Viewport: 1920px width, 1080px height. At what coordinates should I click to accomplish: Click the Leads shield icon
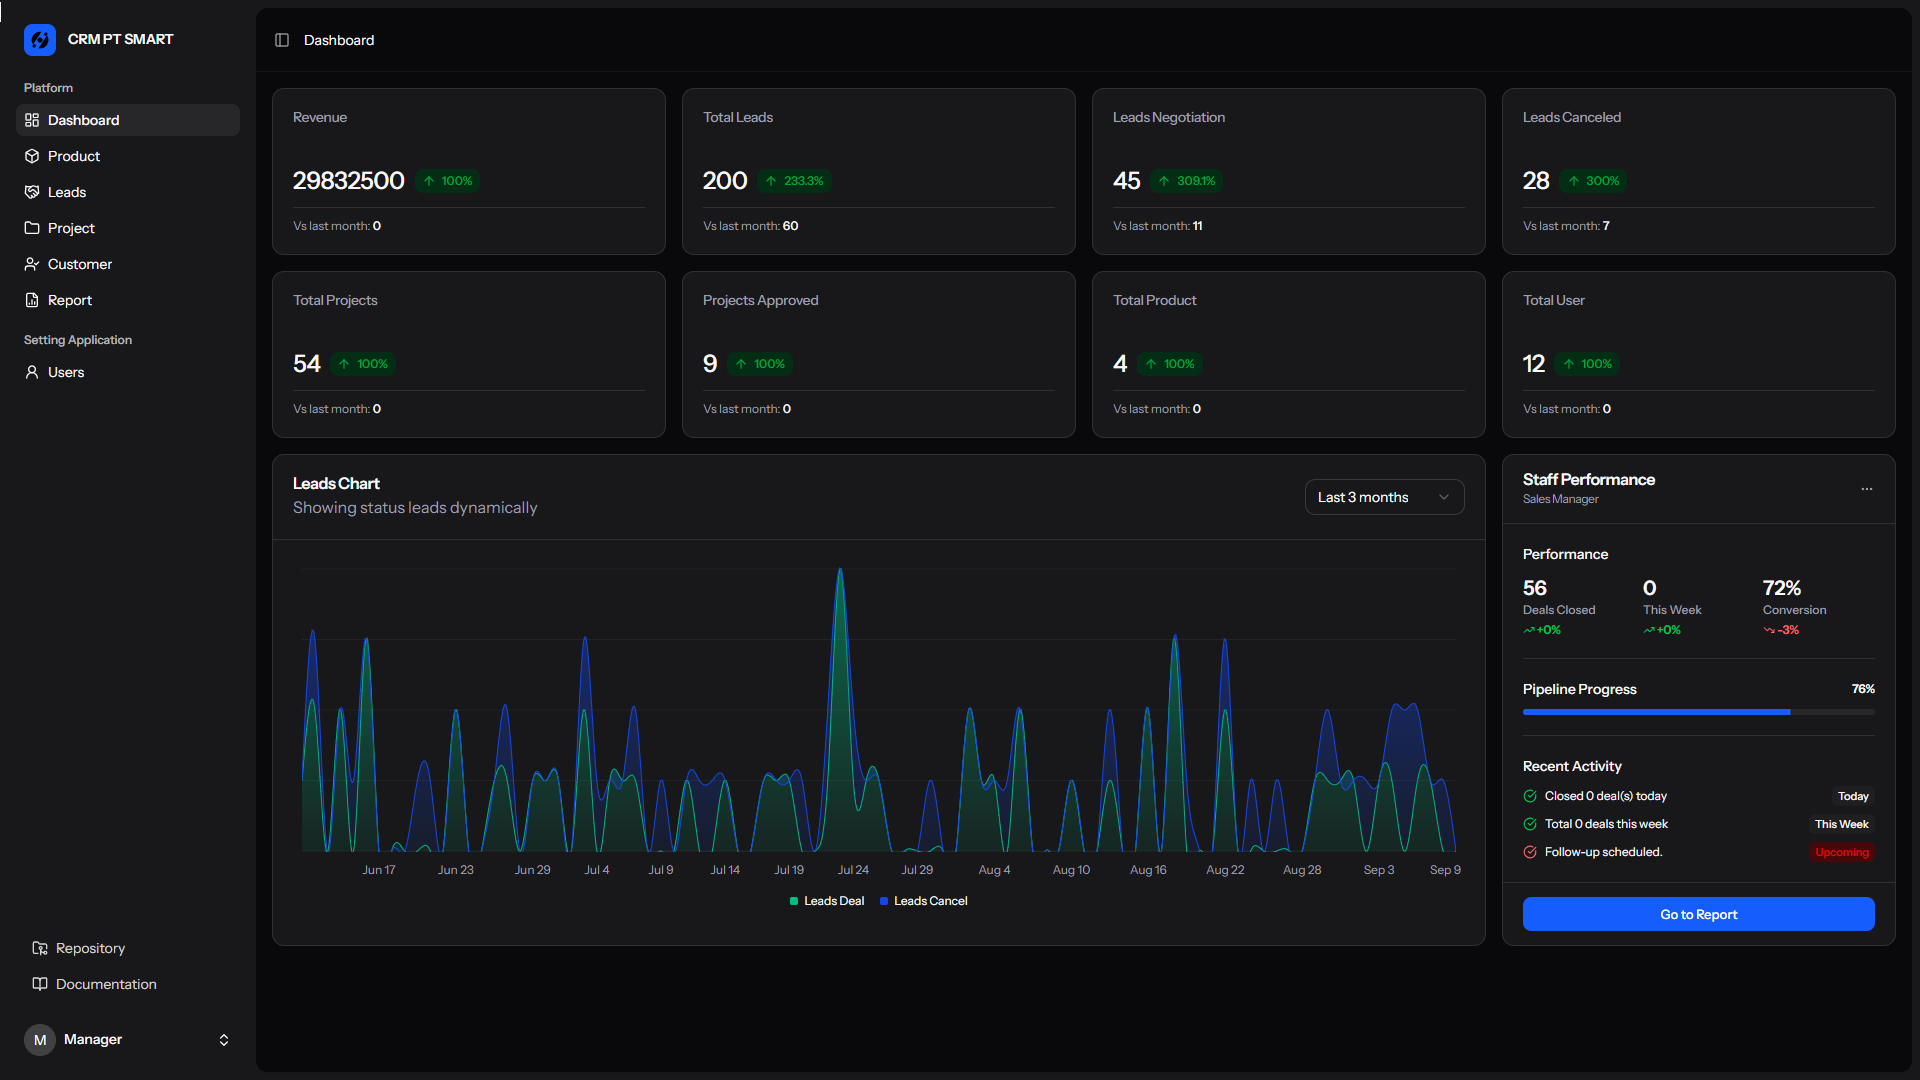32,192
